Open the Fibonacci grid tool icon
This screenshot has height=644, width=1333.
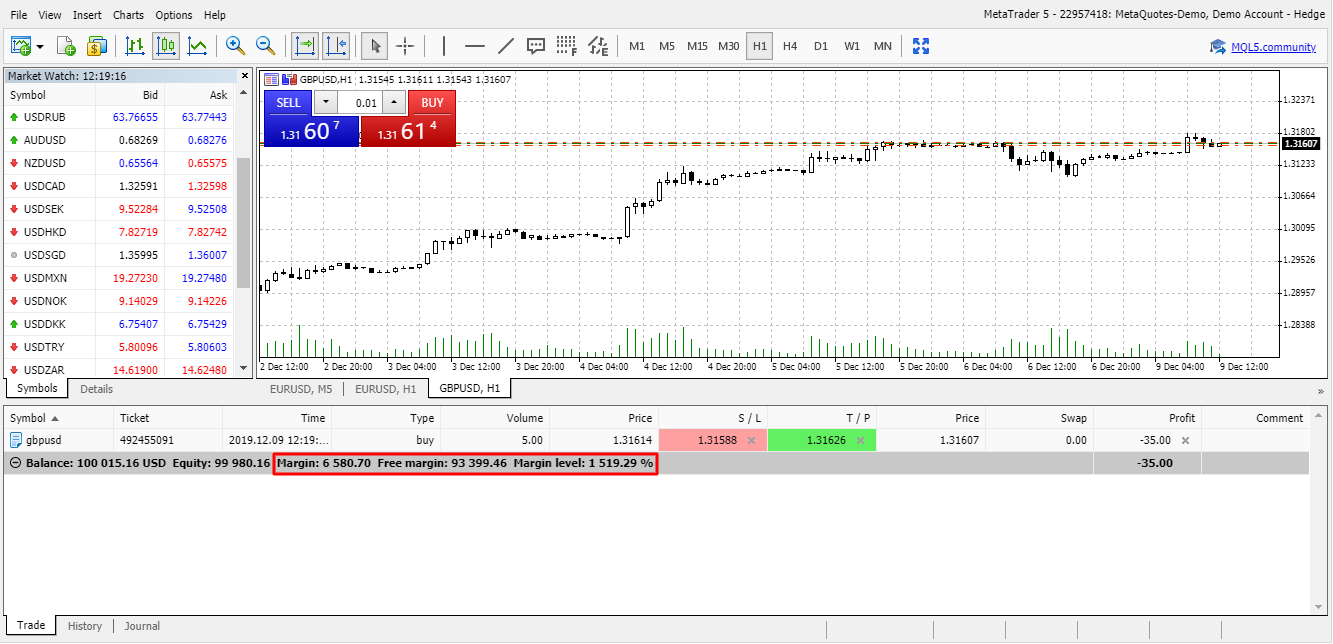(567, 46)
